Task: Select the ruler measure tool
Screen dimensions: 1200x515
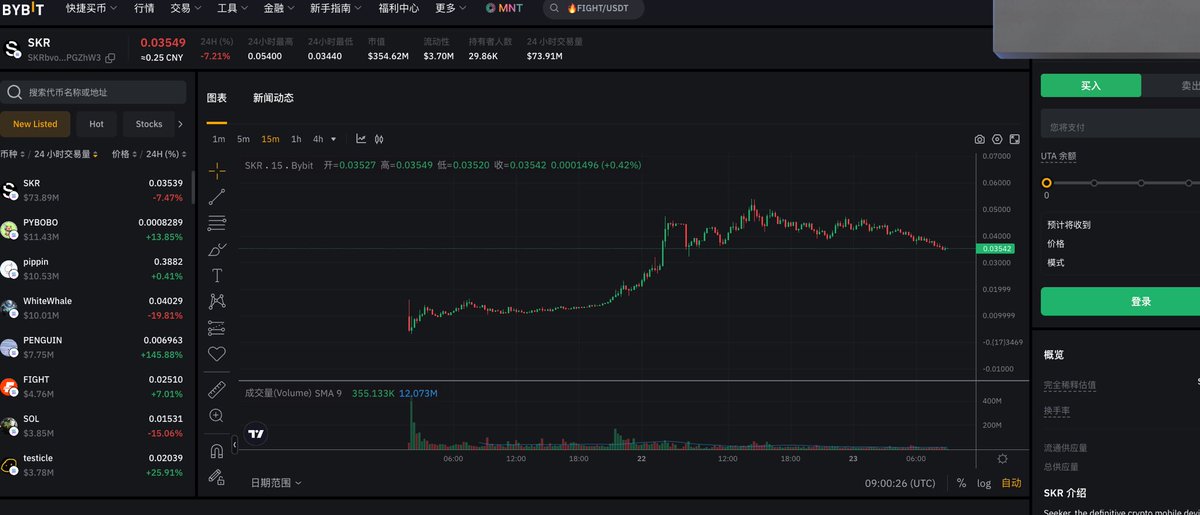Action: (x=217, y=389)
